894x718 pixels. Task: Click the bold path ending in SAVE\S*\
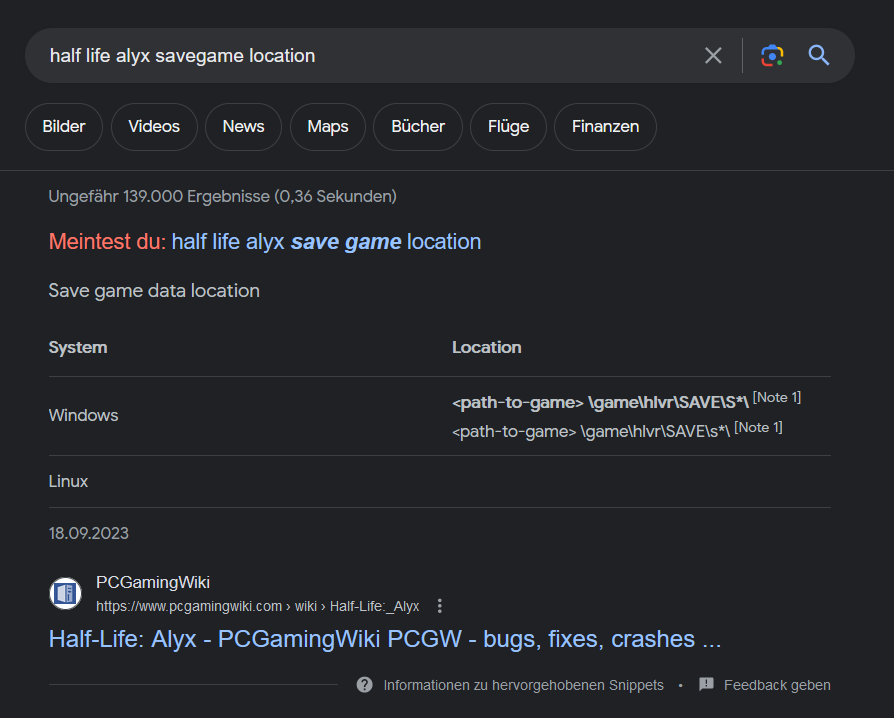[x=600, y=403]
